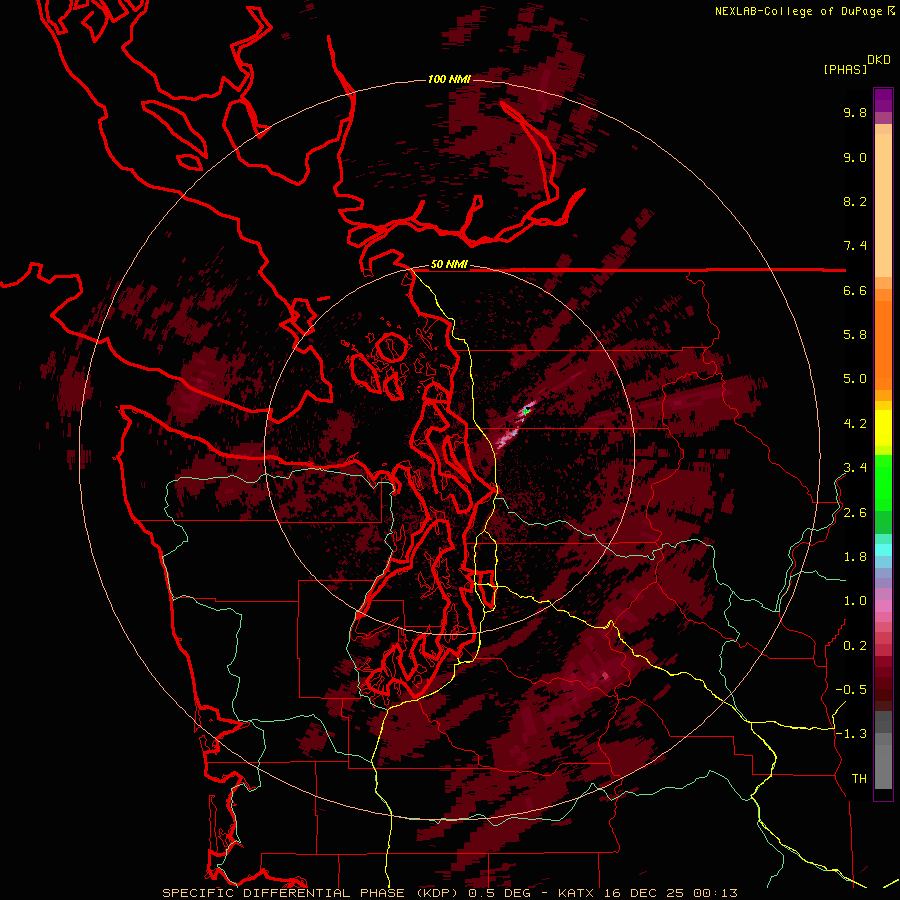Click the NEXLAB-College of DuPage credit text
This screenshot has height=900, width=900.
[x=798, y=11]
